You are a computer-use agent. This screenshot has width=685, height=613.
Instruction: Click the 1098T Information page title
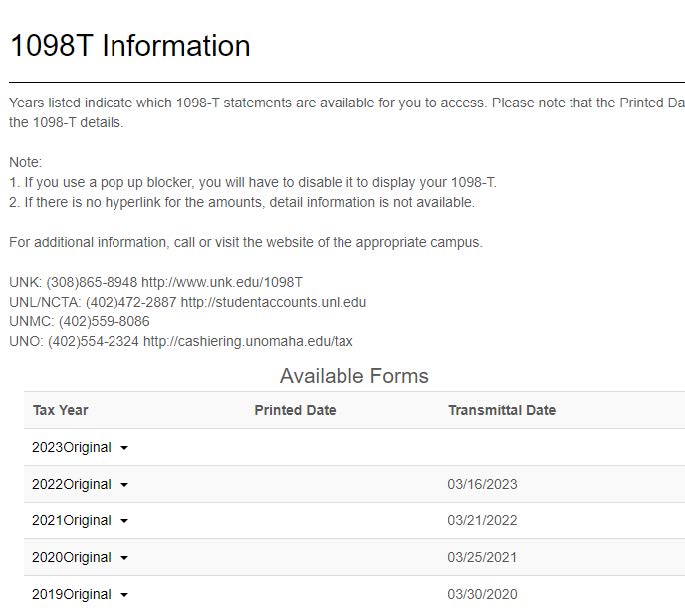pyautogui.click(x=130, y=46)
